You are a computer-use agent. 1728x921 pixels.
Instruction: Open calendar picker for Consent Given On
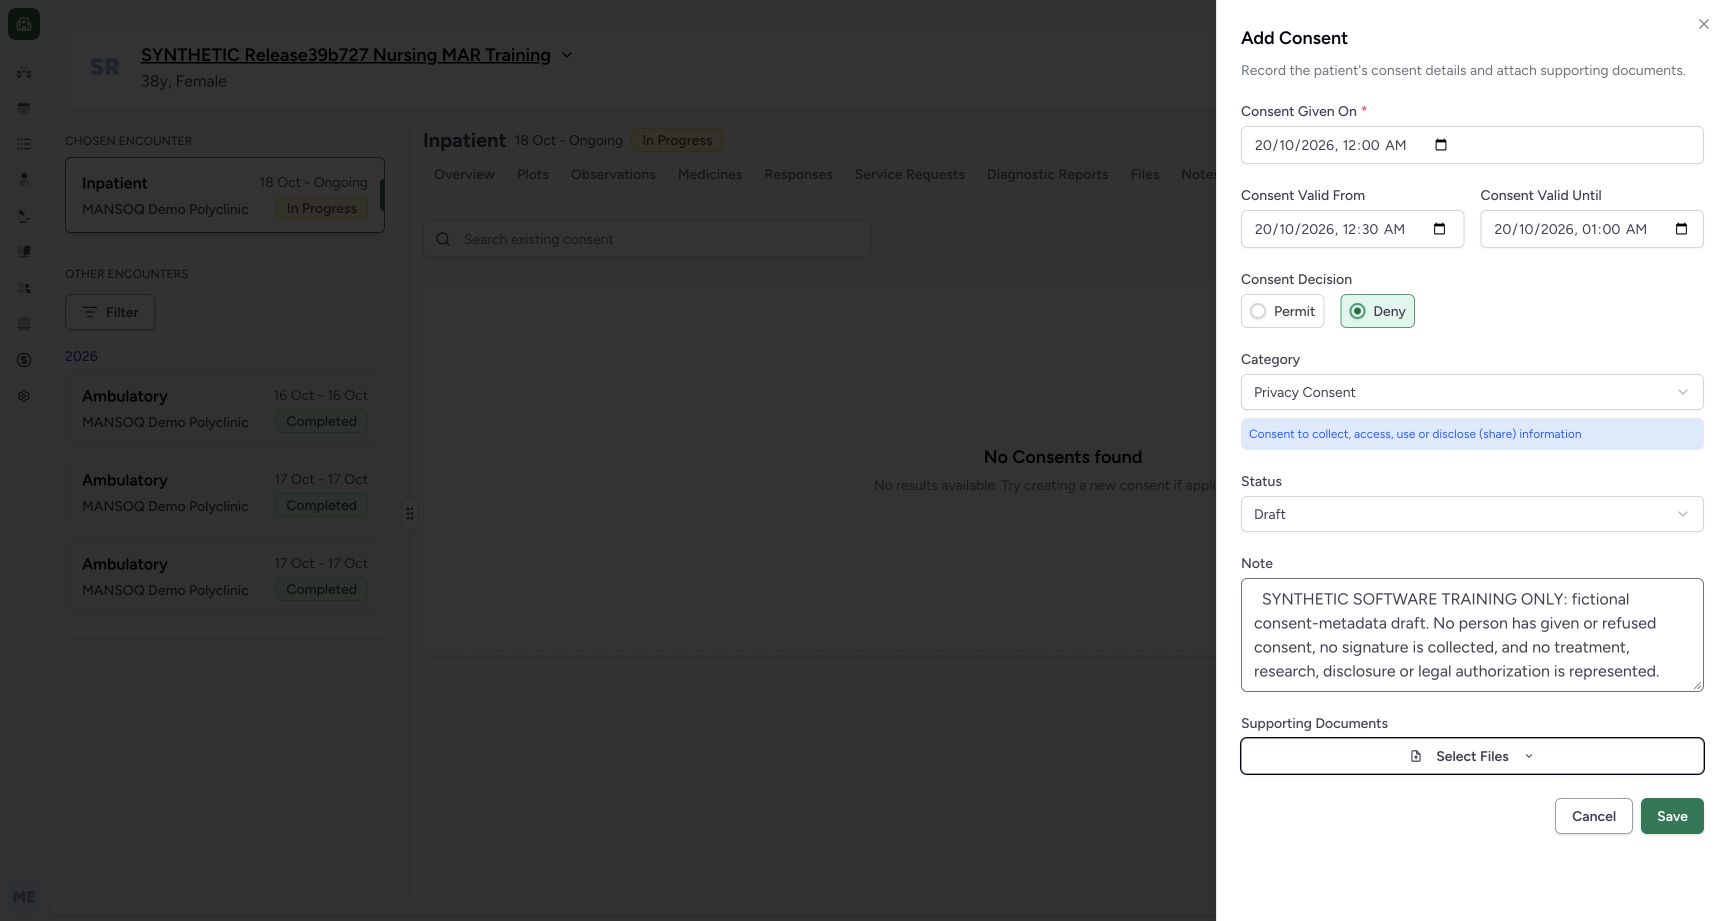tap(1440, 145)
